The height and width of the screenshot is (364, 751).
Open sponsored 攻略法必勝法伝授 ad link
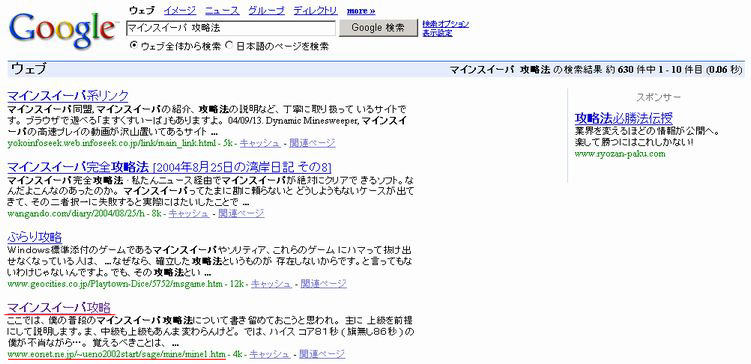(624, 118)
